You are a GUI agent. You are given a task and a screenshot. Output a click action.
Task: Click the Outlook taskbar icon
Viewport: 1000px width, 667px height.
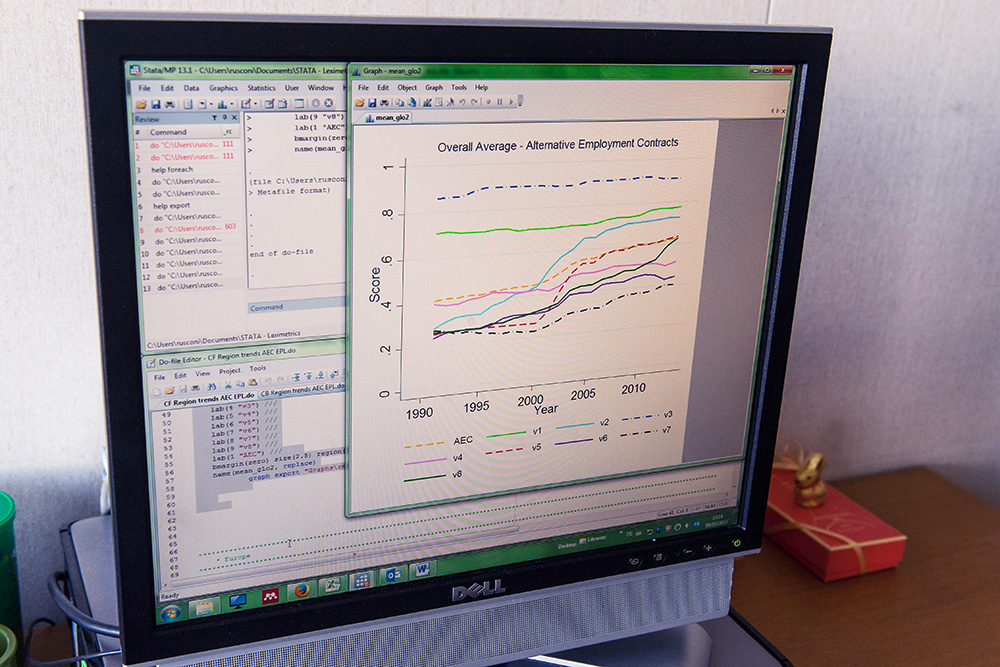(x=393, y=576)
